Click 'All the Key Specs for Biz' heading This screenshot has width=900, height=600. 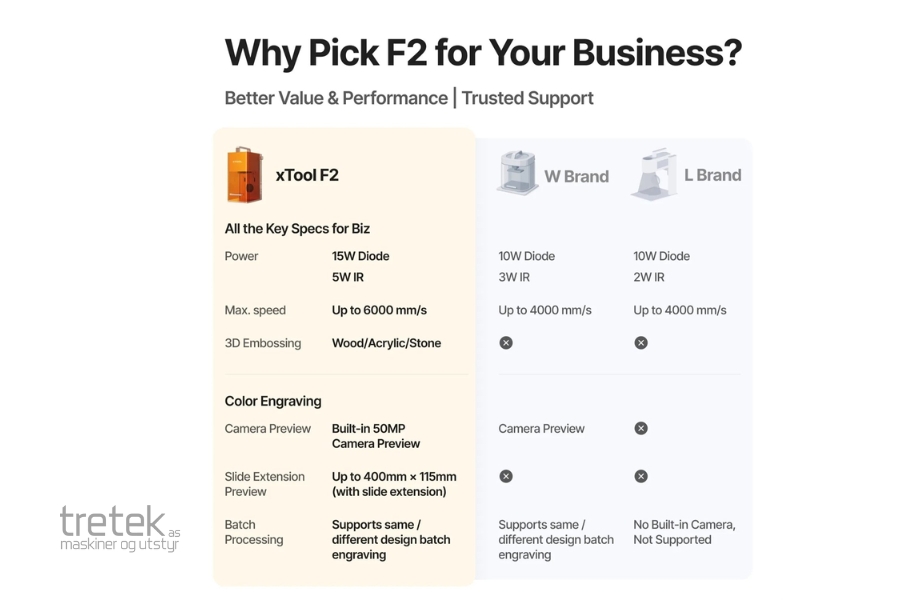297,228
